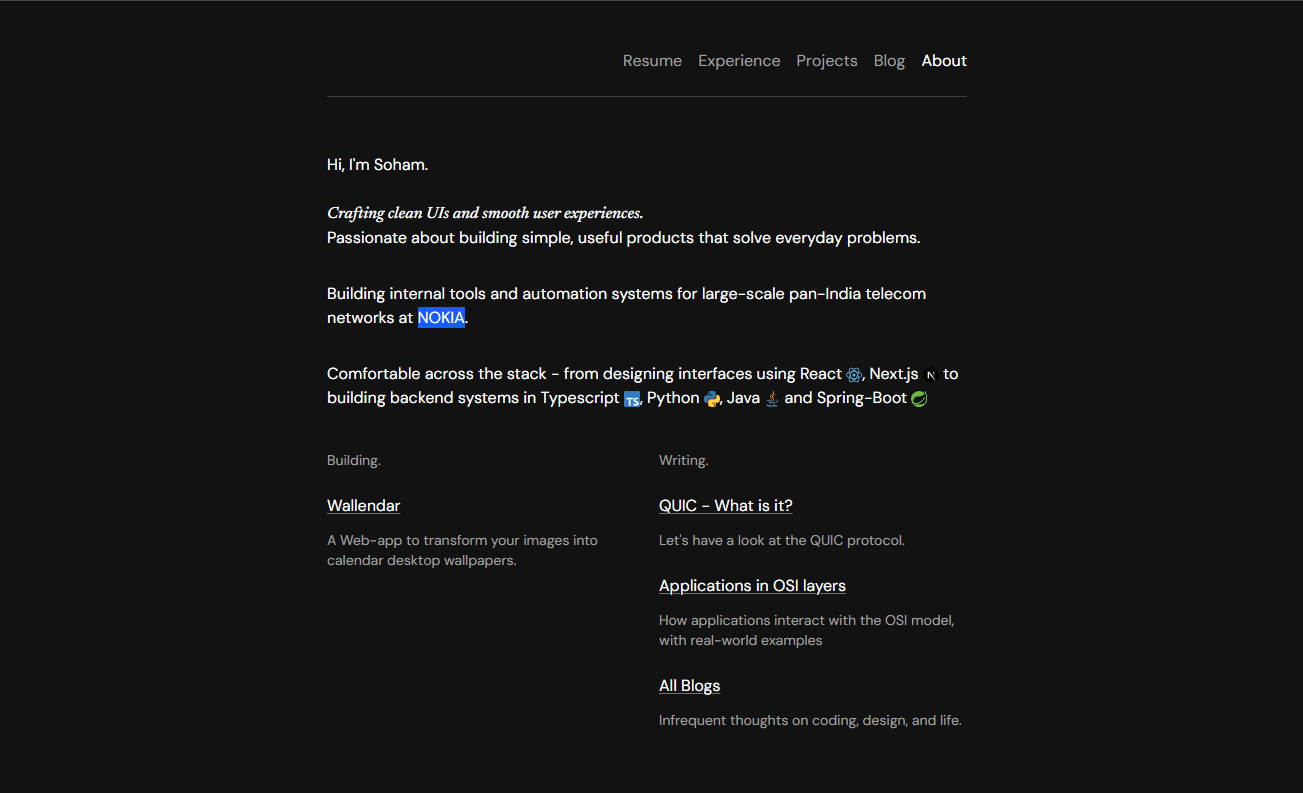Click the React atom icon
Viewport: 1303px width, 793px height.
tap(854, 375)
